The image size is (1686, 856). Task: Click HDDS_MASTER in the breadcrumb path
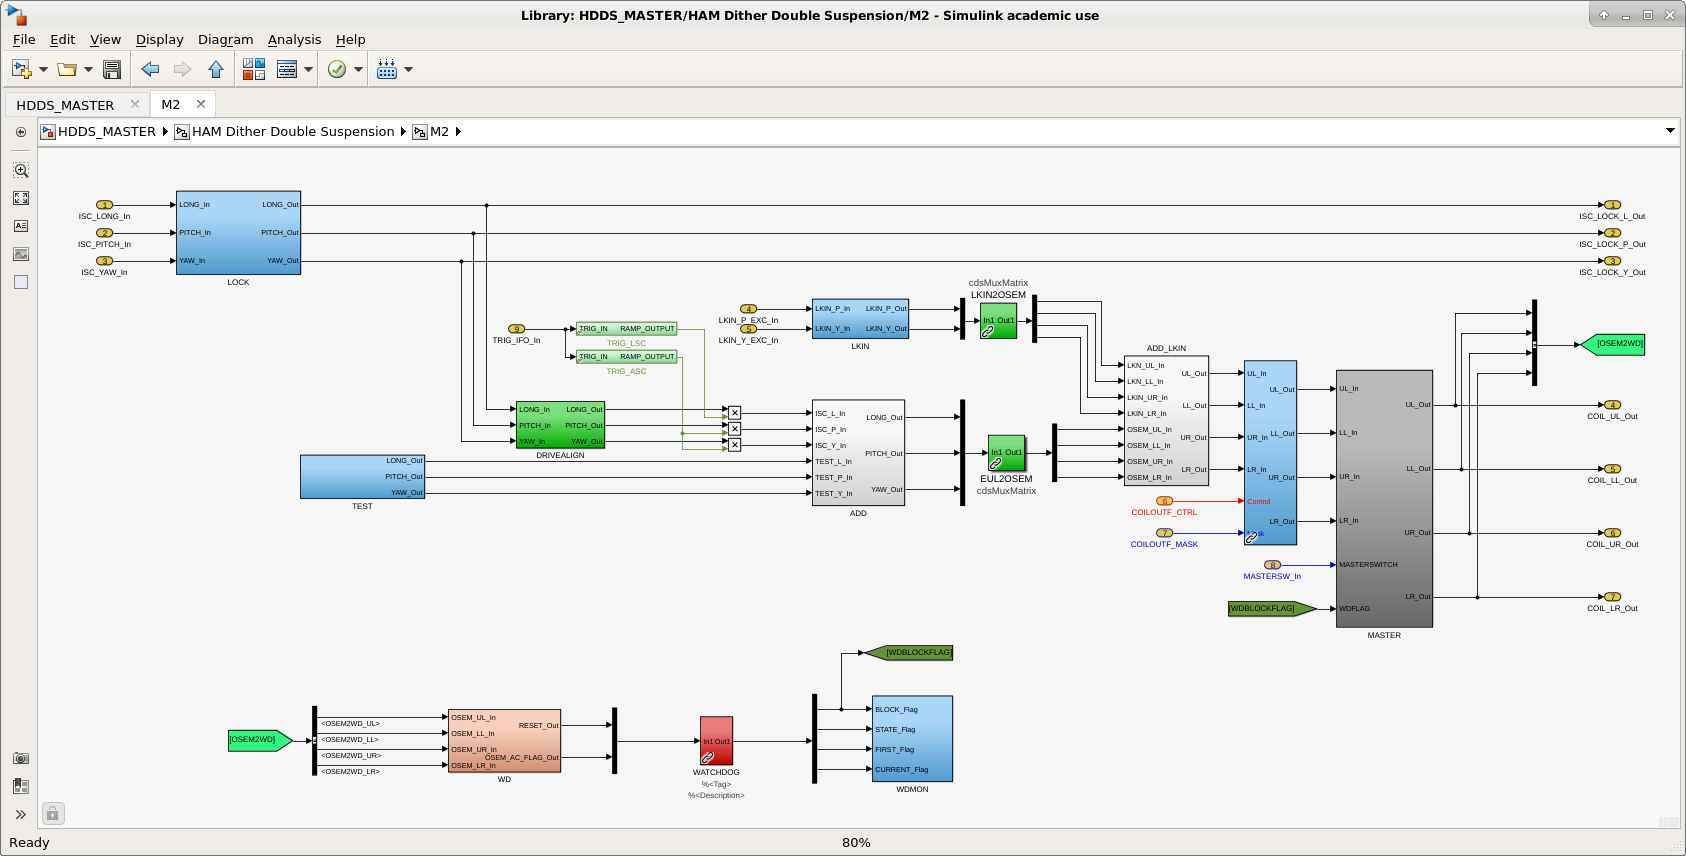coord(107,132)
